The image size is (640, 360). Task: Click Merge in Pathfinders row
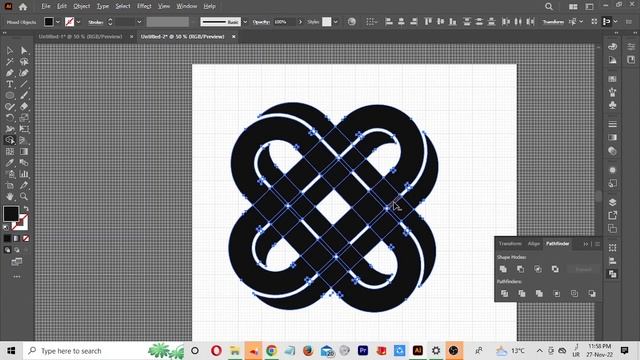click(539, 293)
